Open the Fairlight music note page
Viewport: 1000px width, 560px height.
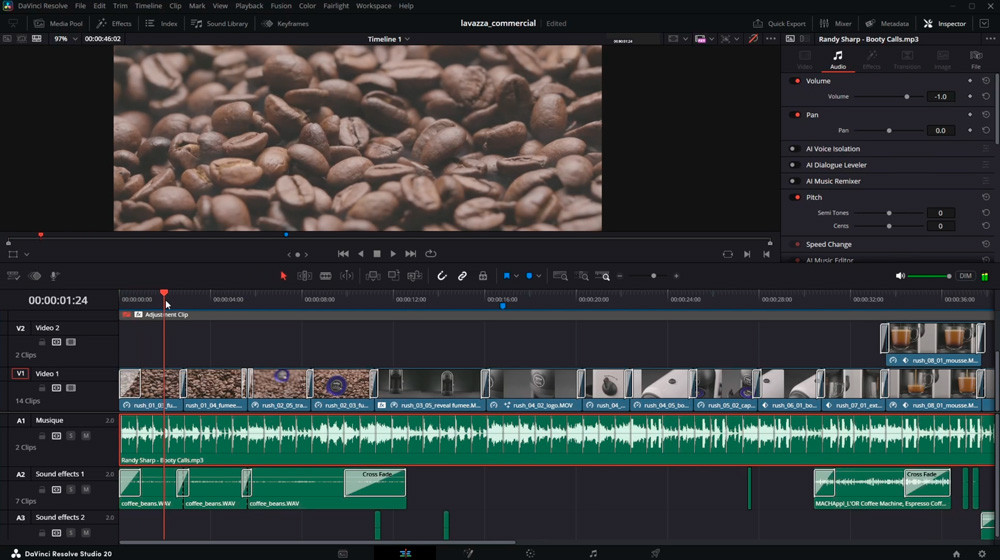tap(593, 554)
